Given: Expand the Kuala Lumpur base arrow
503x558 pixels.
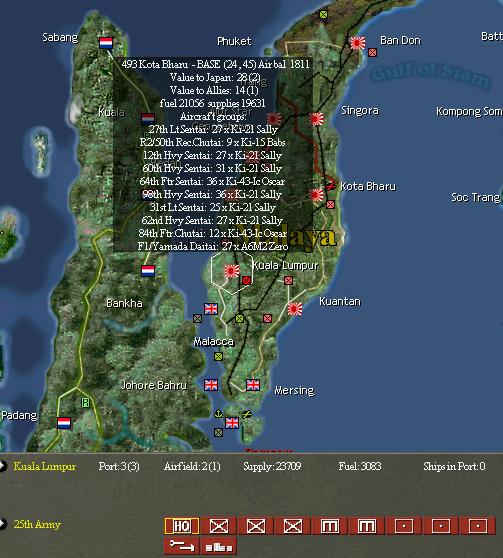Looking at the screenshot, I should pyautogui.click(x=3, y=466).
